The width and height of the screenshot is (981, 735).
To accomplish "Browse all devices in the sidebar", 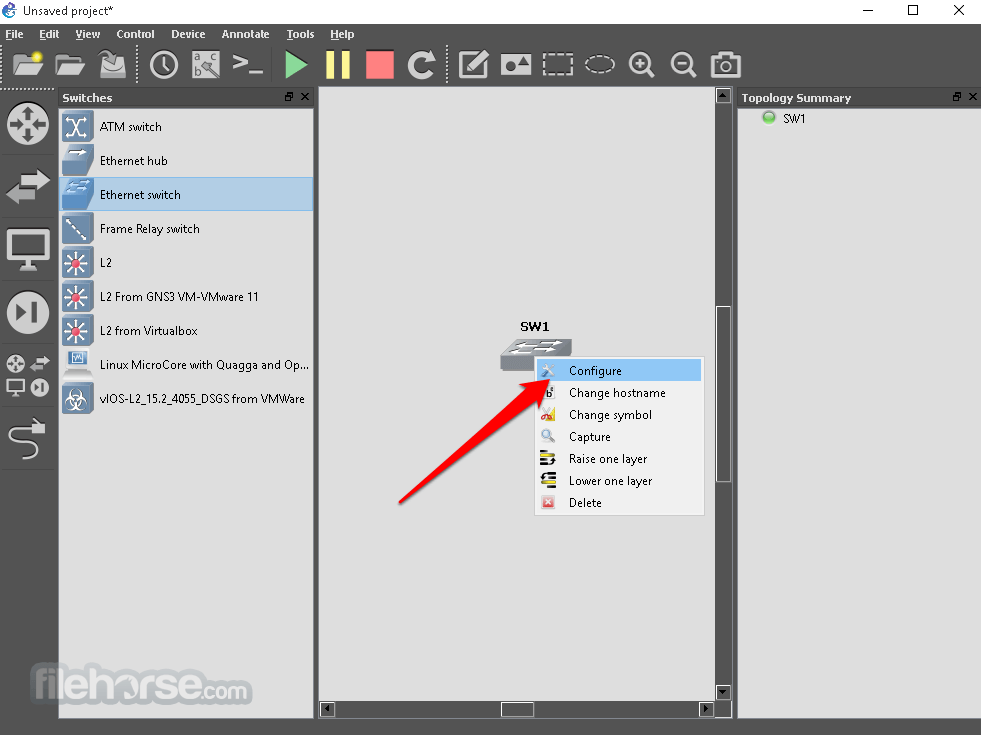I will [28, 375].
